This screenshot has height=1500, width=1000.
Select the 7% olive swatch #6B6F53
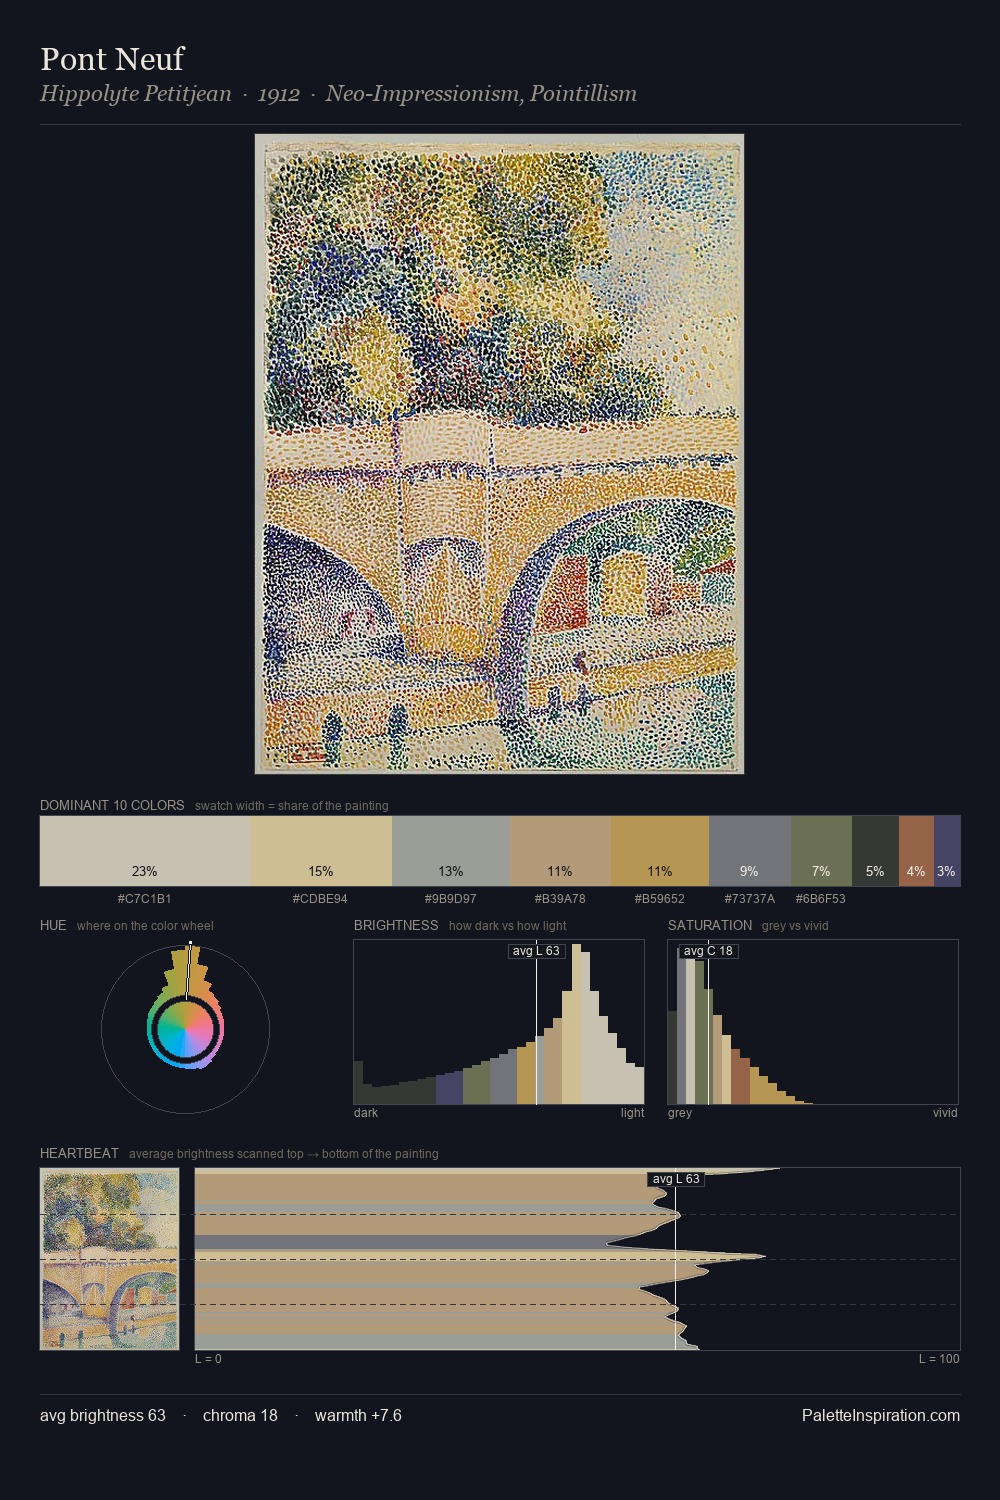(821, 851)
